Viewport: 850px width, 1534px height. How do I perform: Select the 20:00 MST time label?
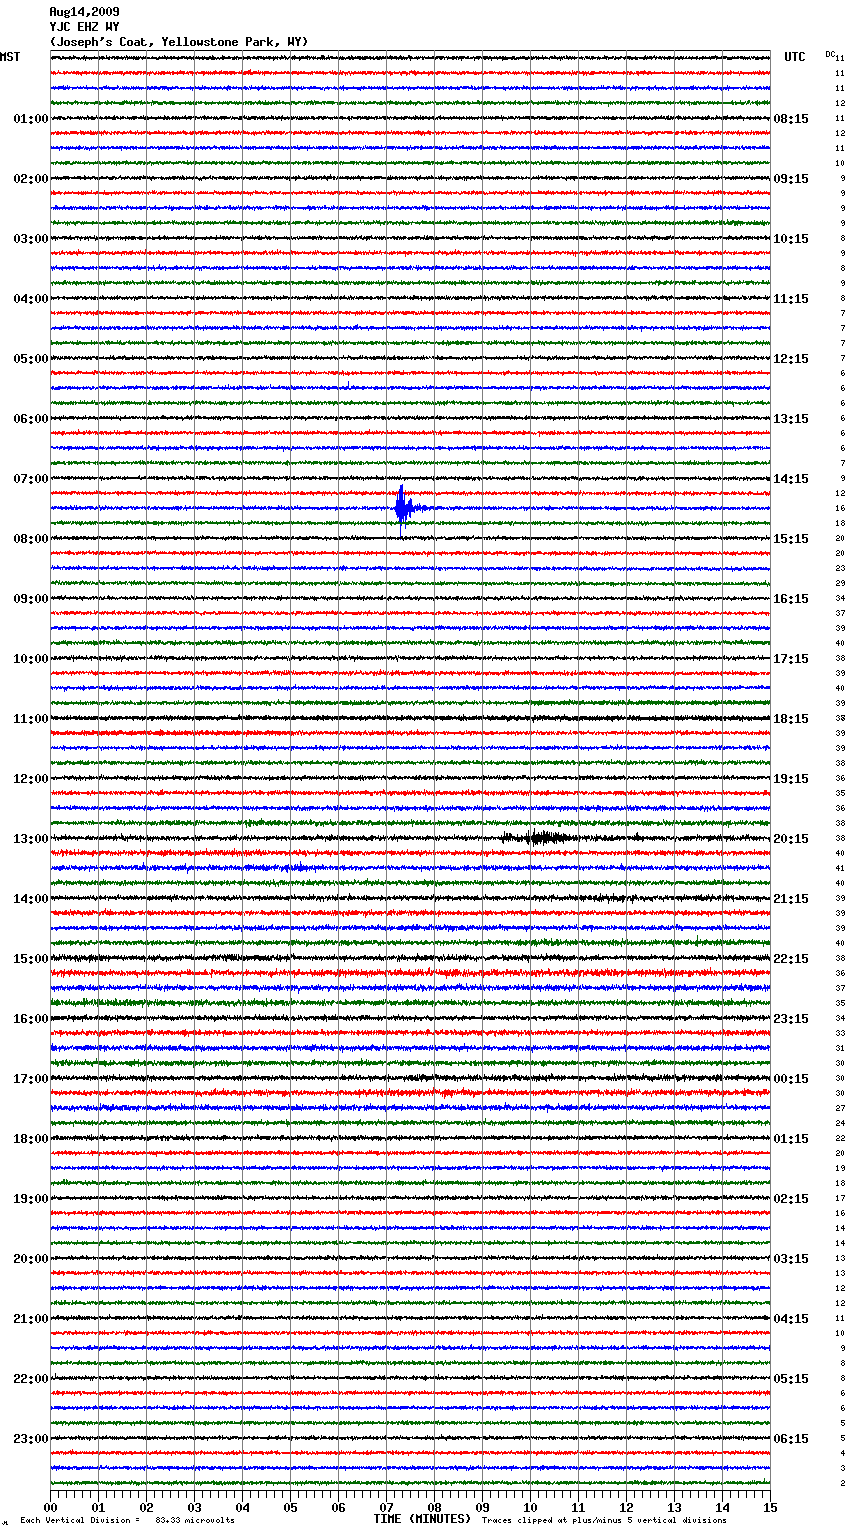(x=31, y=1259)
